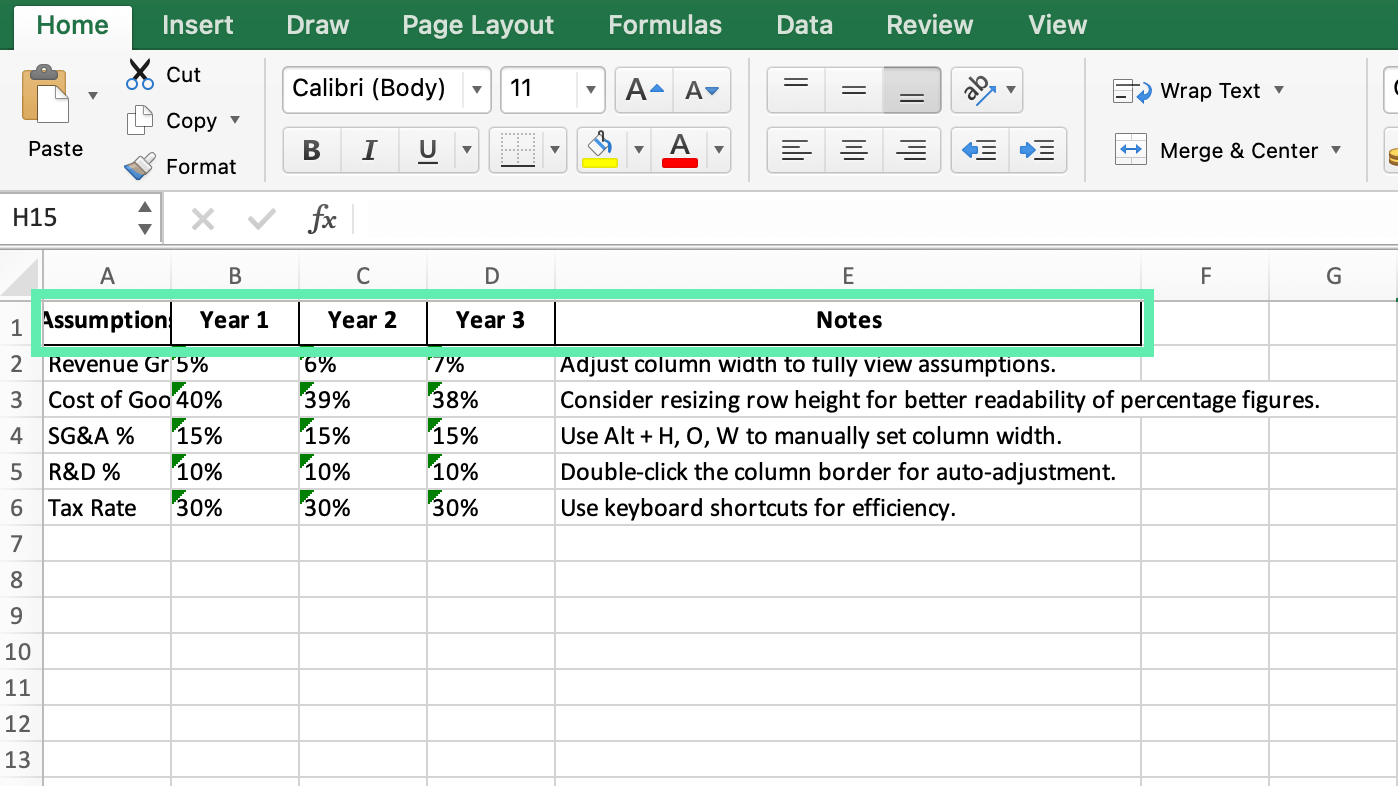Open the Data ribbon tab
The width and height of the screenshot is (1398, 786).
804,25
